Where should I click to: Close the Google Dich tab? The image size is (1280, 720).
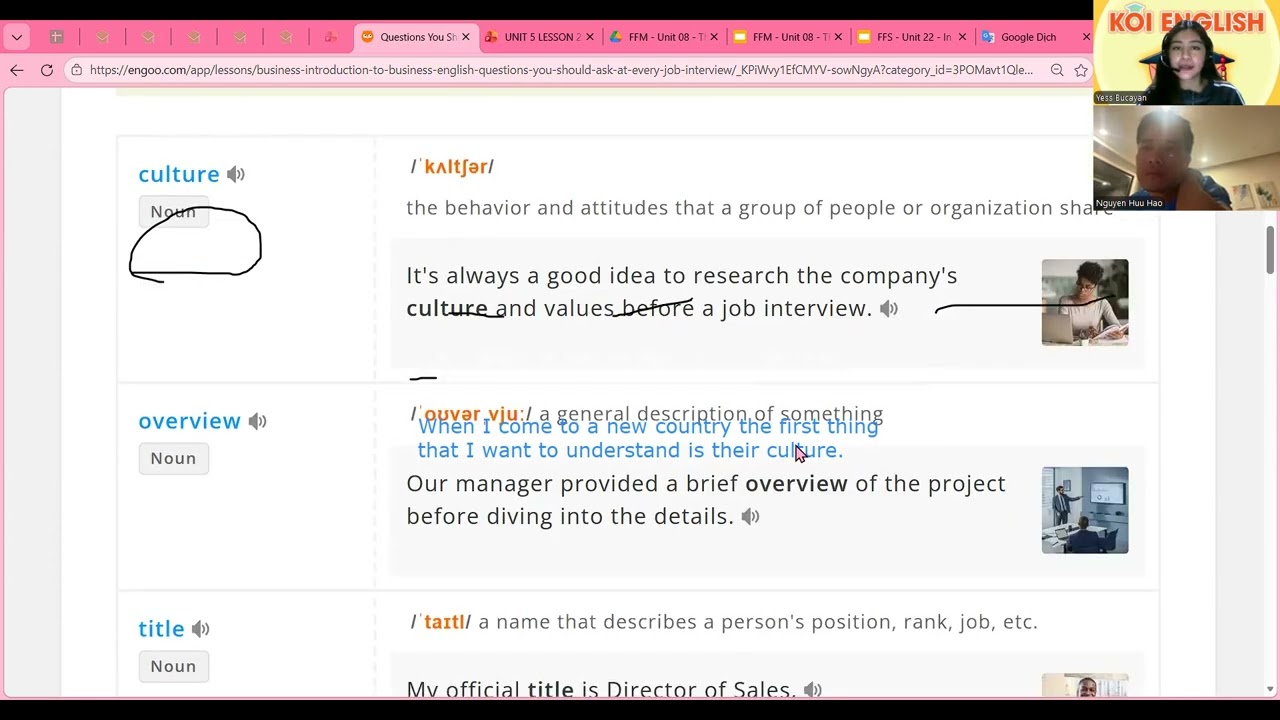[x=1086, y=37]
